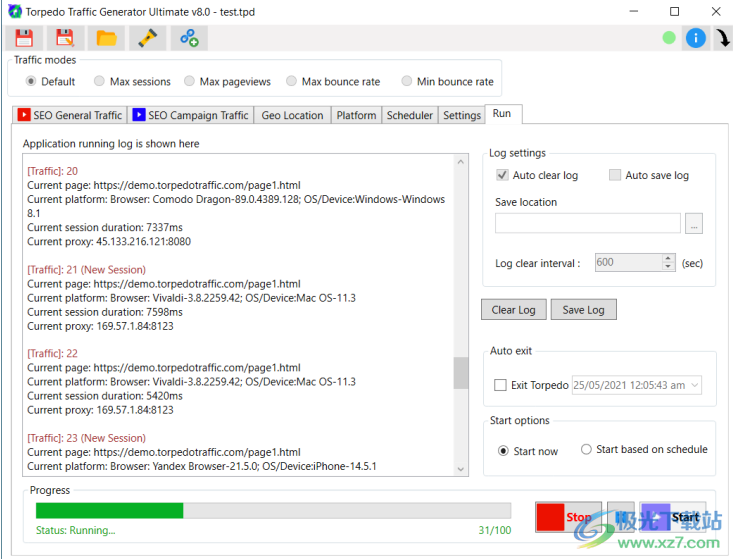Select the Run tab
The image size is (733, 559).
pyautogui.click(x=502, y=114)
